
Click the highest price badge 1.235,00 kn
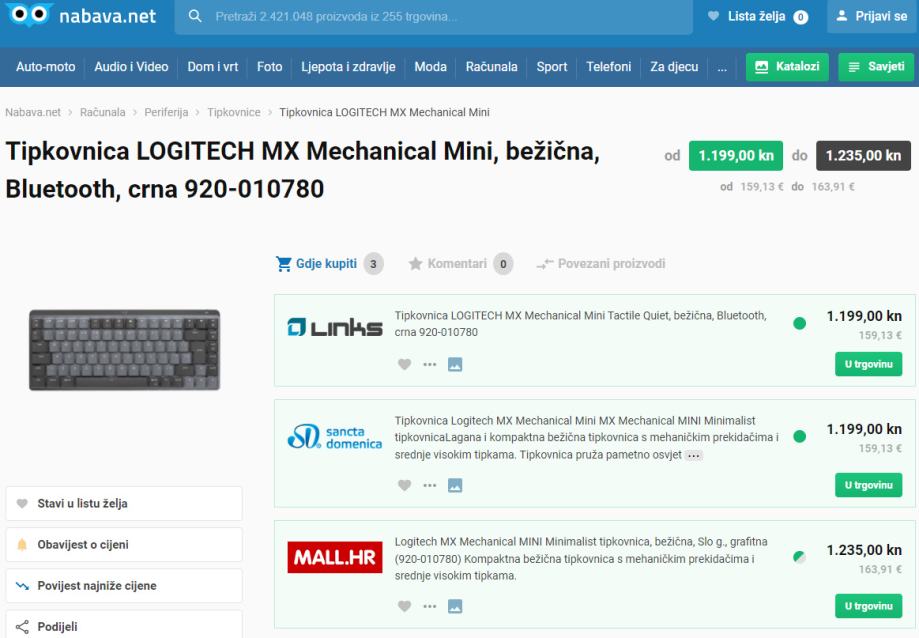click(x=863, y=156)
